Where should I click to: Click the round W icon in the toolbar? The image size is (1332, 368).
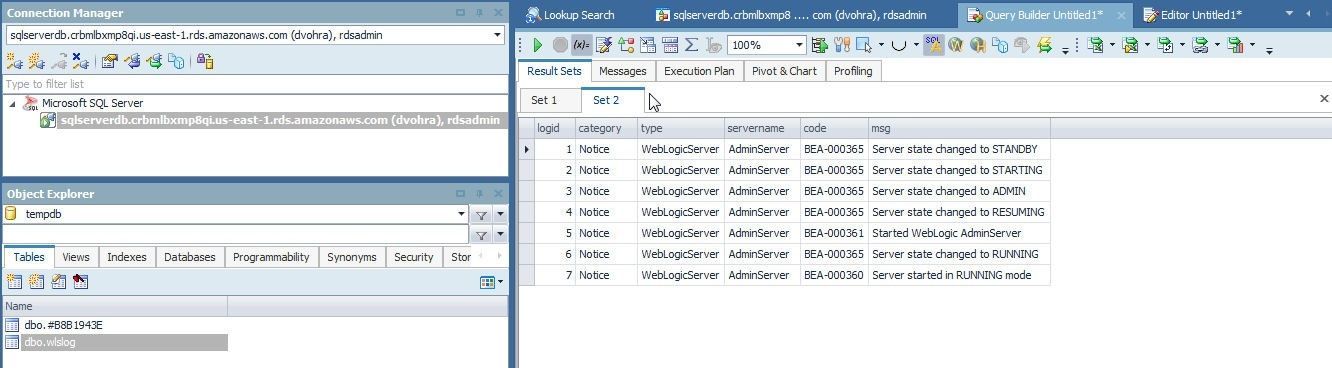point(955,45)
